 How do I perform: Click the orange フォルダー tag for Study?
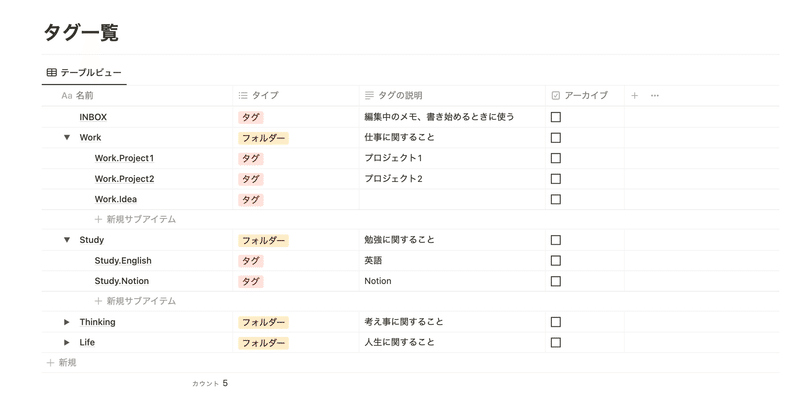[263, 240]
